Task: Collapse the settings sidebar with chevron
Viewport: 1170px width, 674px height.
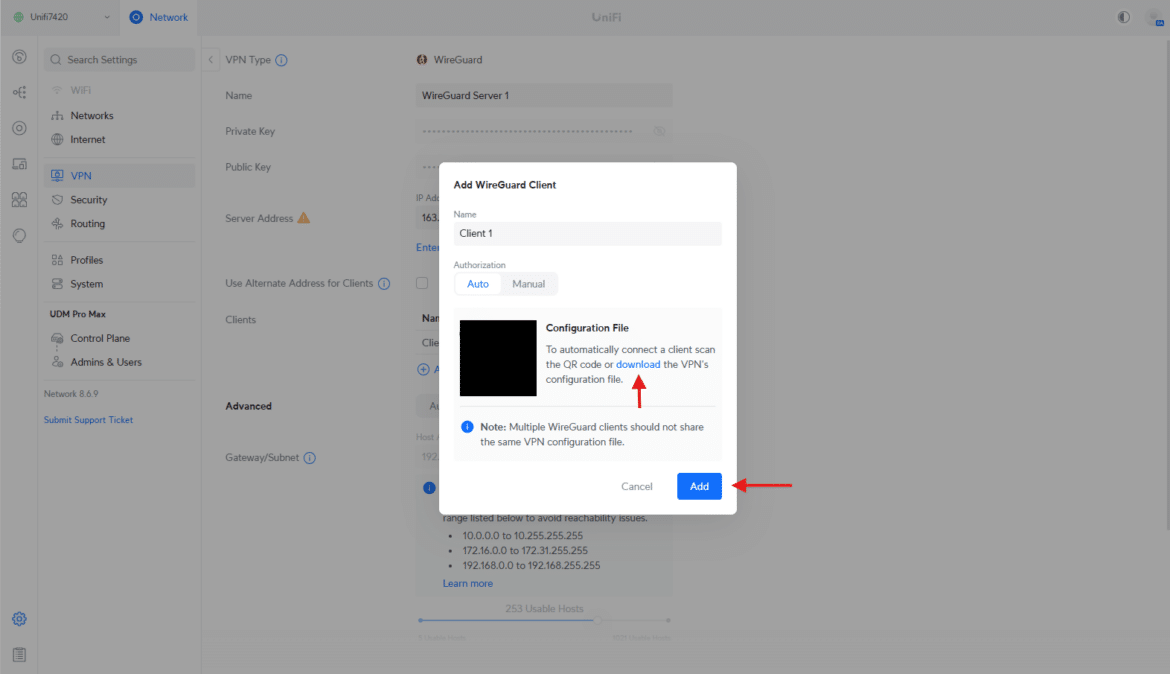Action: (210, 60)
